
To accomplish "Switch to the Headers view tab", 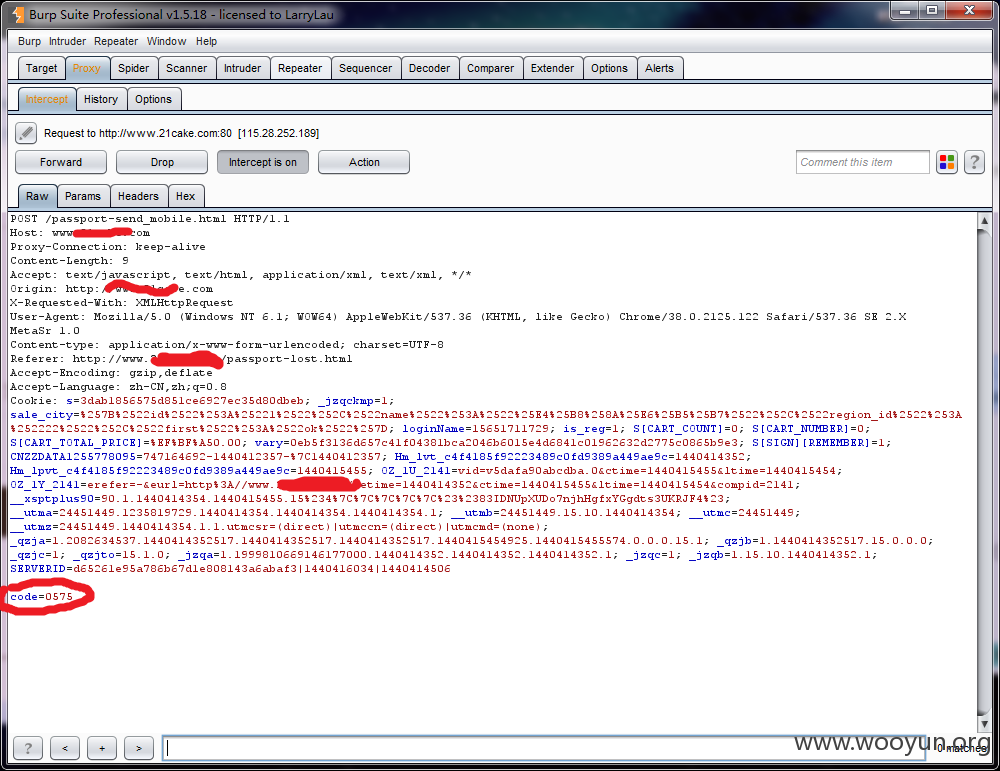I will point(138,196).
